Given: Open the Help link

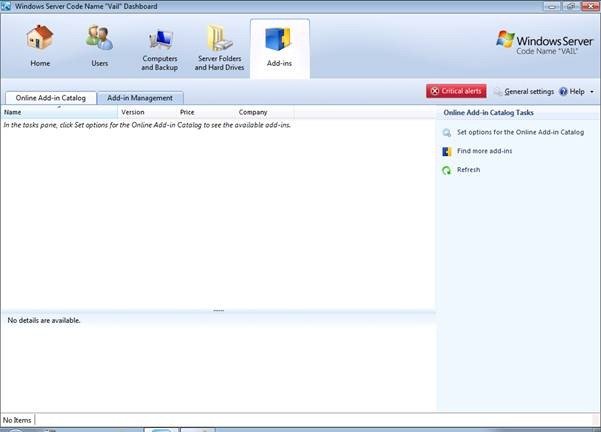Looking at the screenshot, I should [x=577, y=92].
